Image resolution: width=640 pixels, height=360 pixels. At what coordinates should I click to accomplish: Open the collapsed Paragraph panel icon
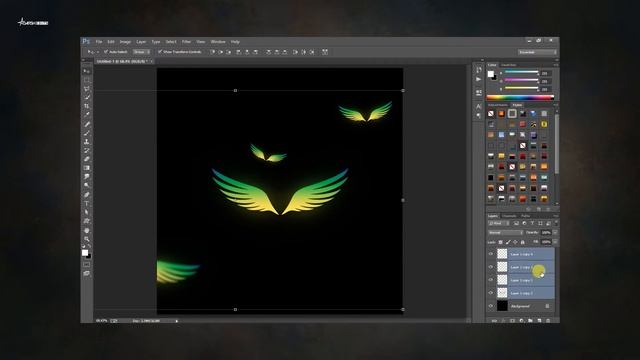(x=478, y=116)
